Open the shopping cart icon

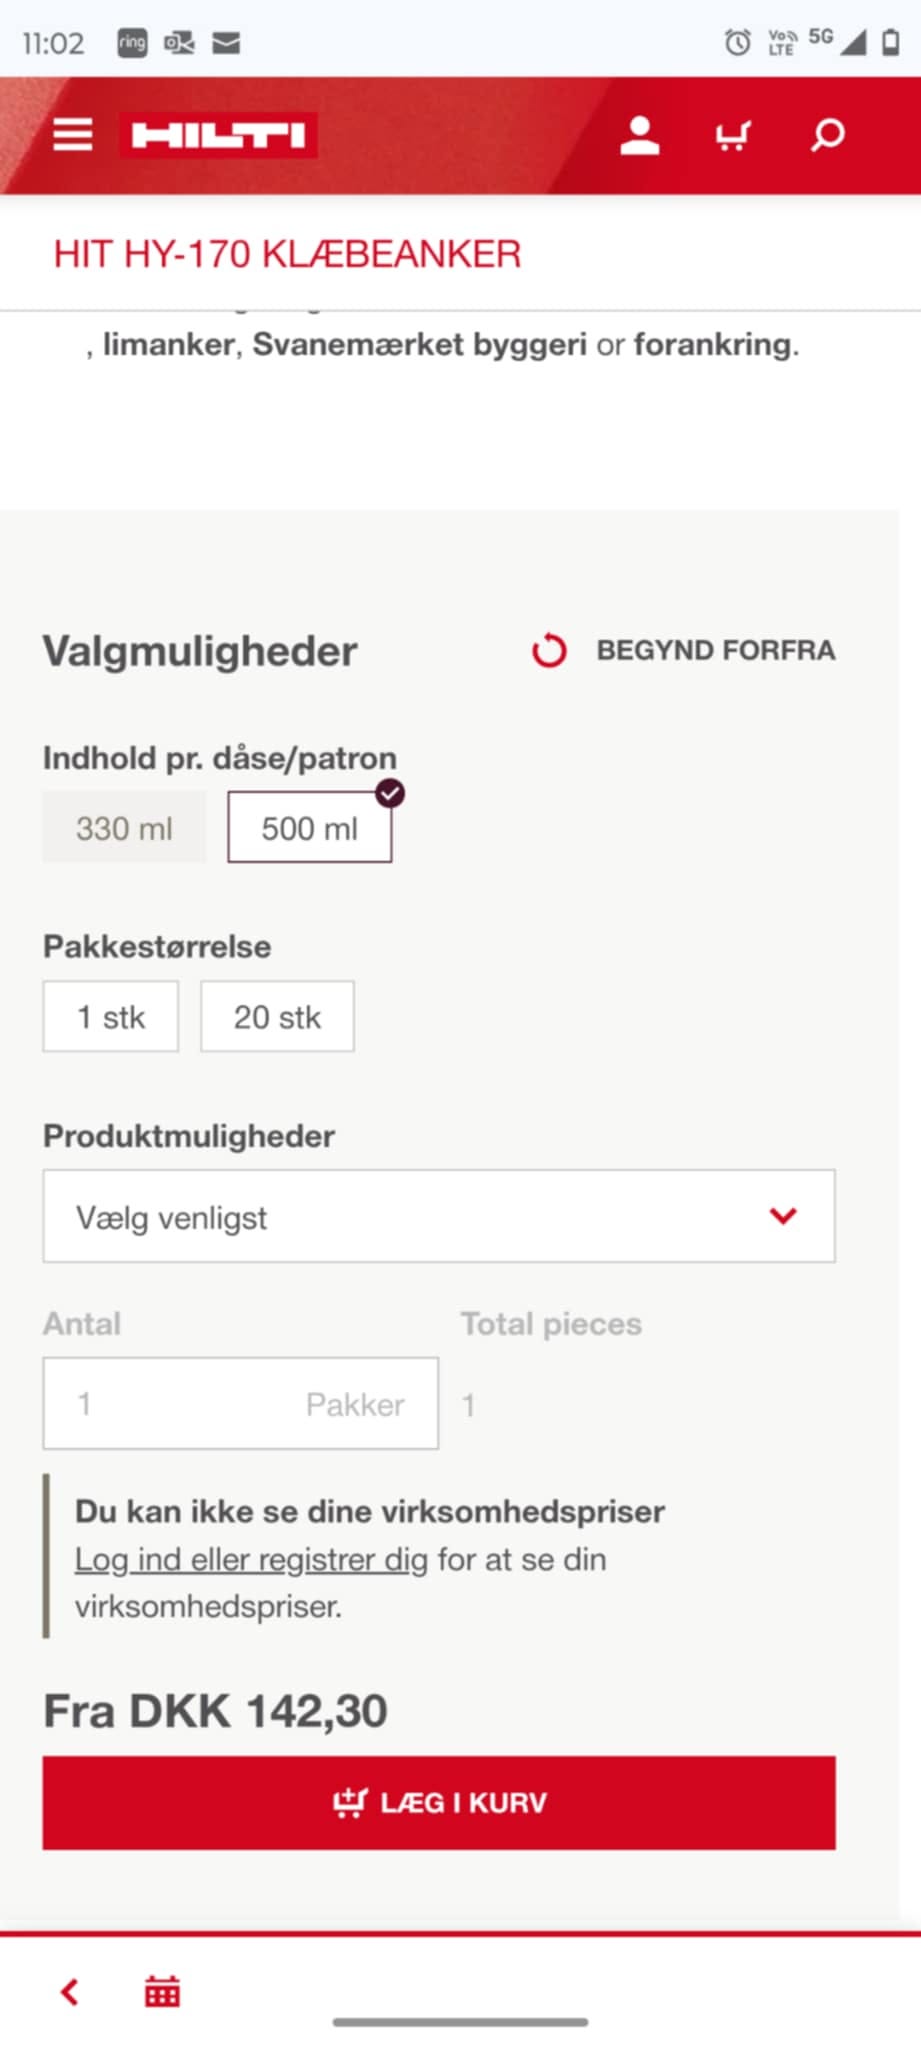733,135
